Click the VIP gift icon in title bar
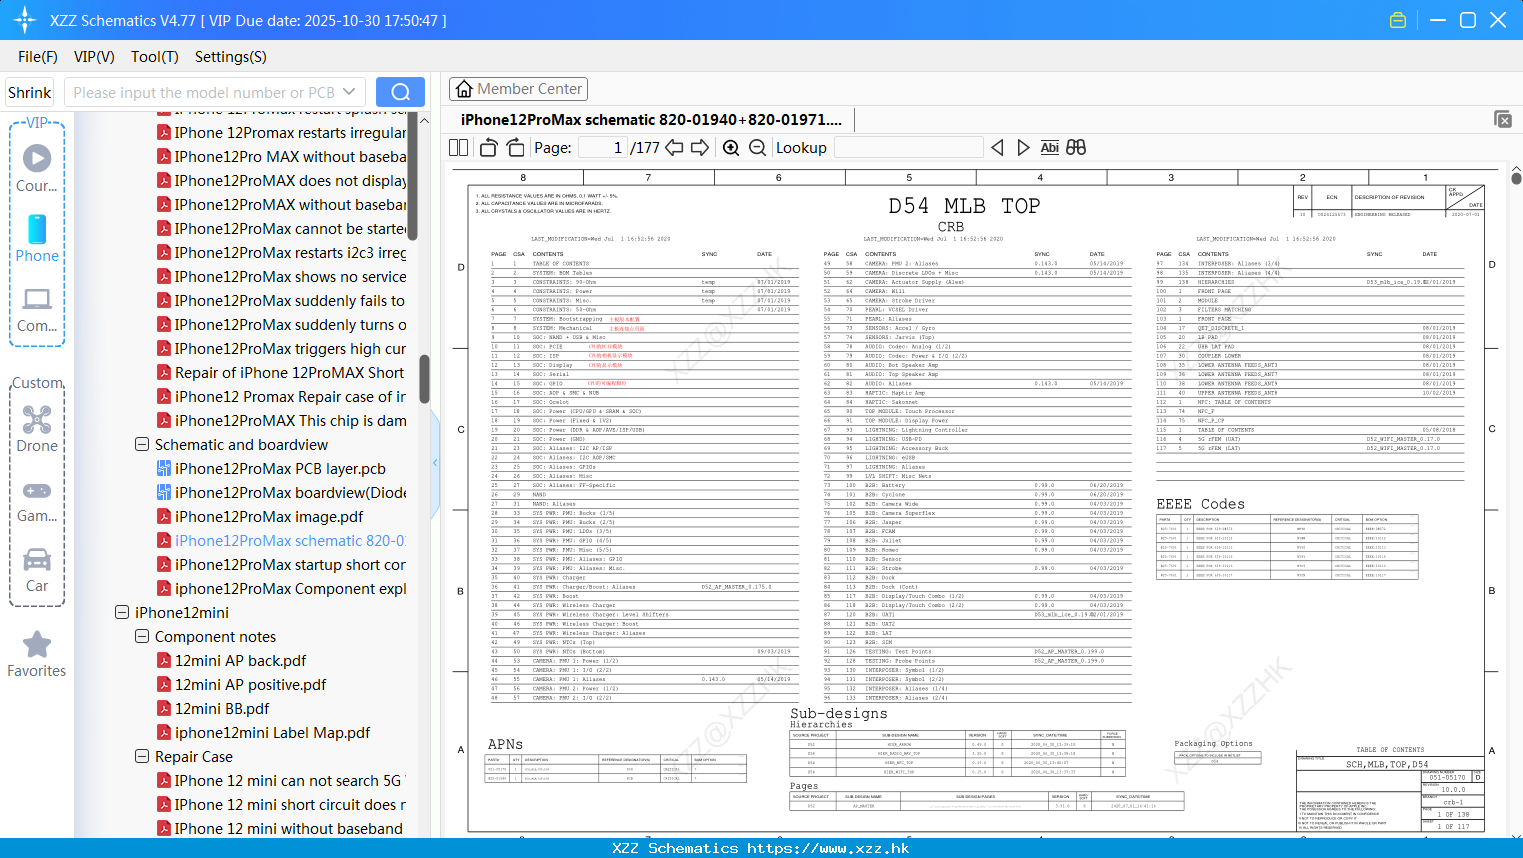The image size is (1523, 858). tap(1398, 20)
